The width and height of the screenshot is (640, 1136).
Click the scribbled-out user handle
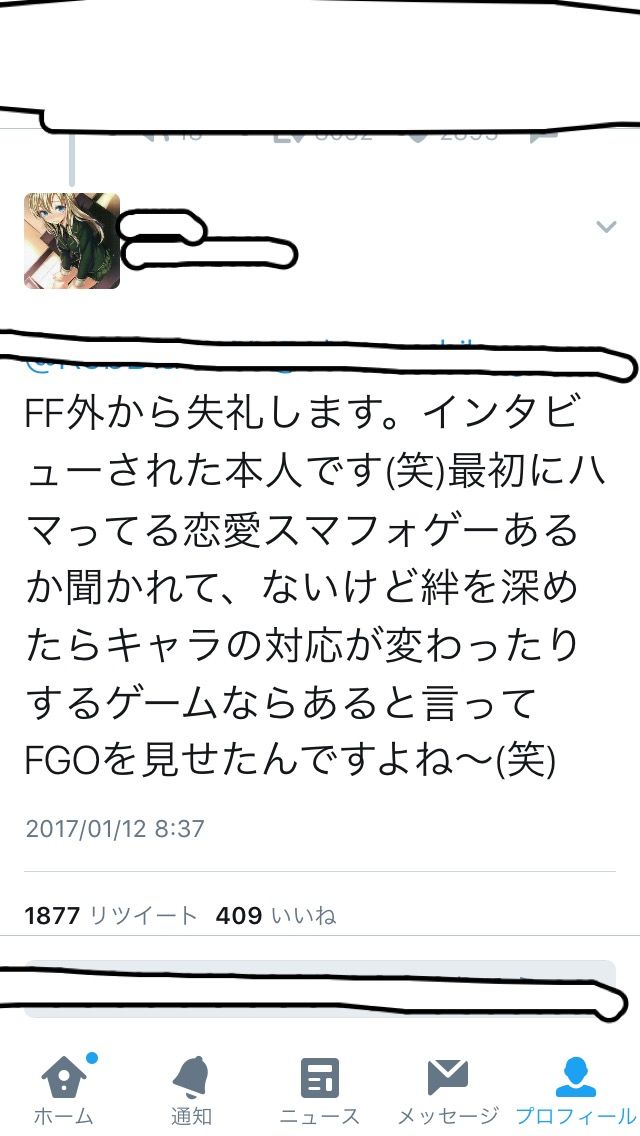[x=208, y=254]
